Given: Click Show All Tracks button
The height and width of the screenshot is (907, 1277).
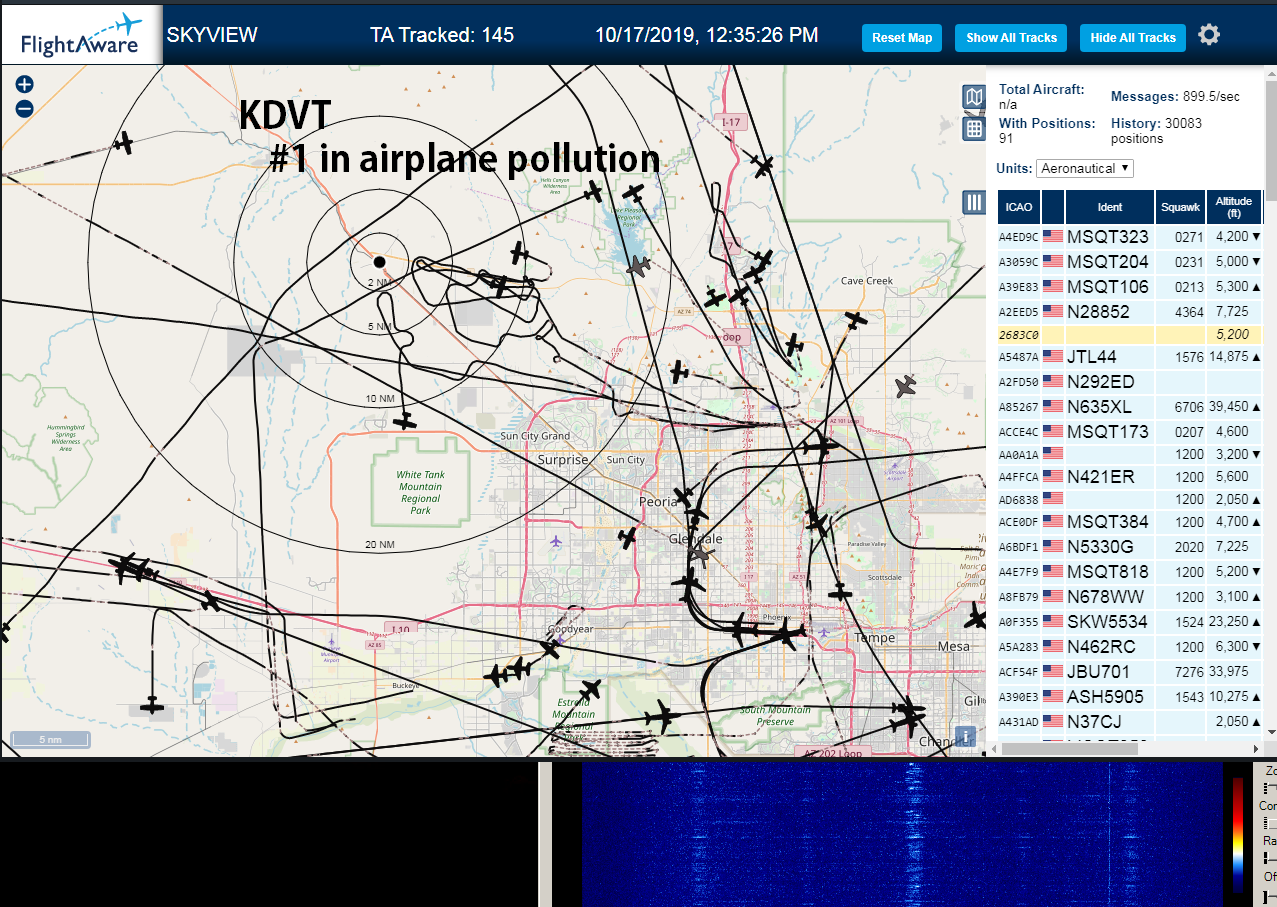Looking at the screenshot, I should pos(1011,38).
